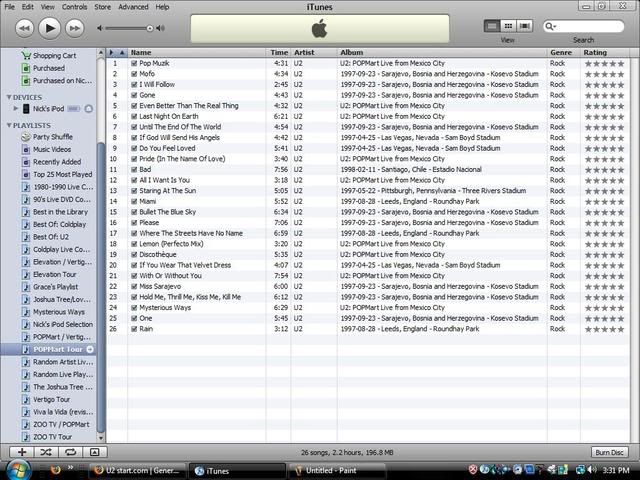The width and height of the screenshot is (640, 480).
Task: Collapse the PLAYLISTS section
Action: click(9, 125)
